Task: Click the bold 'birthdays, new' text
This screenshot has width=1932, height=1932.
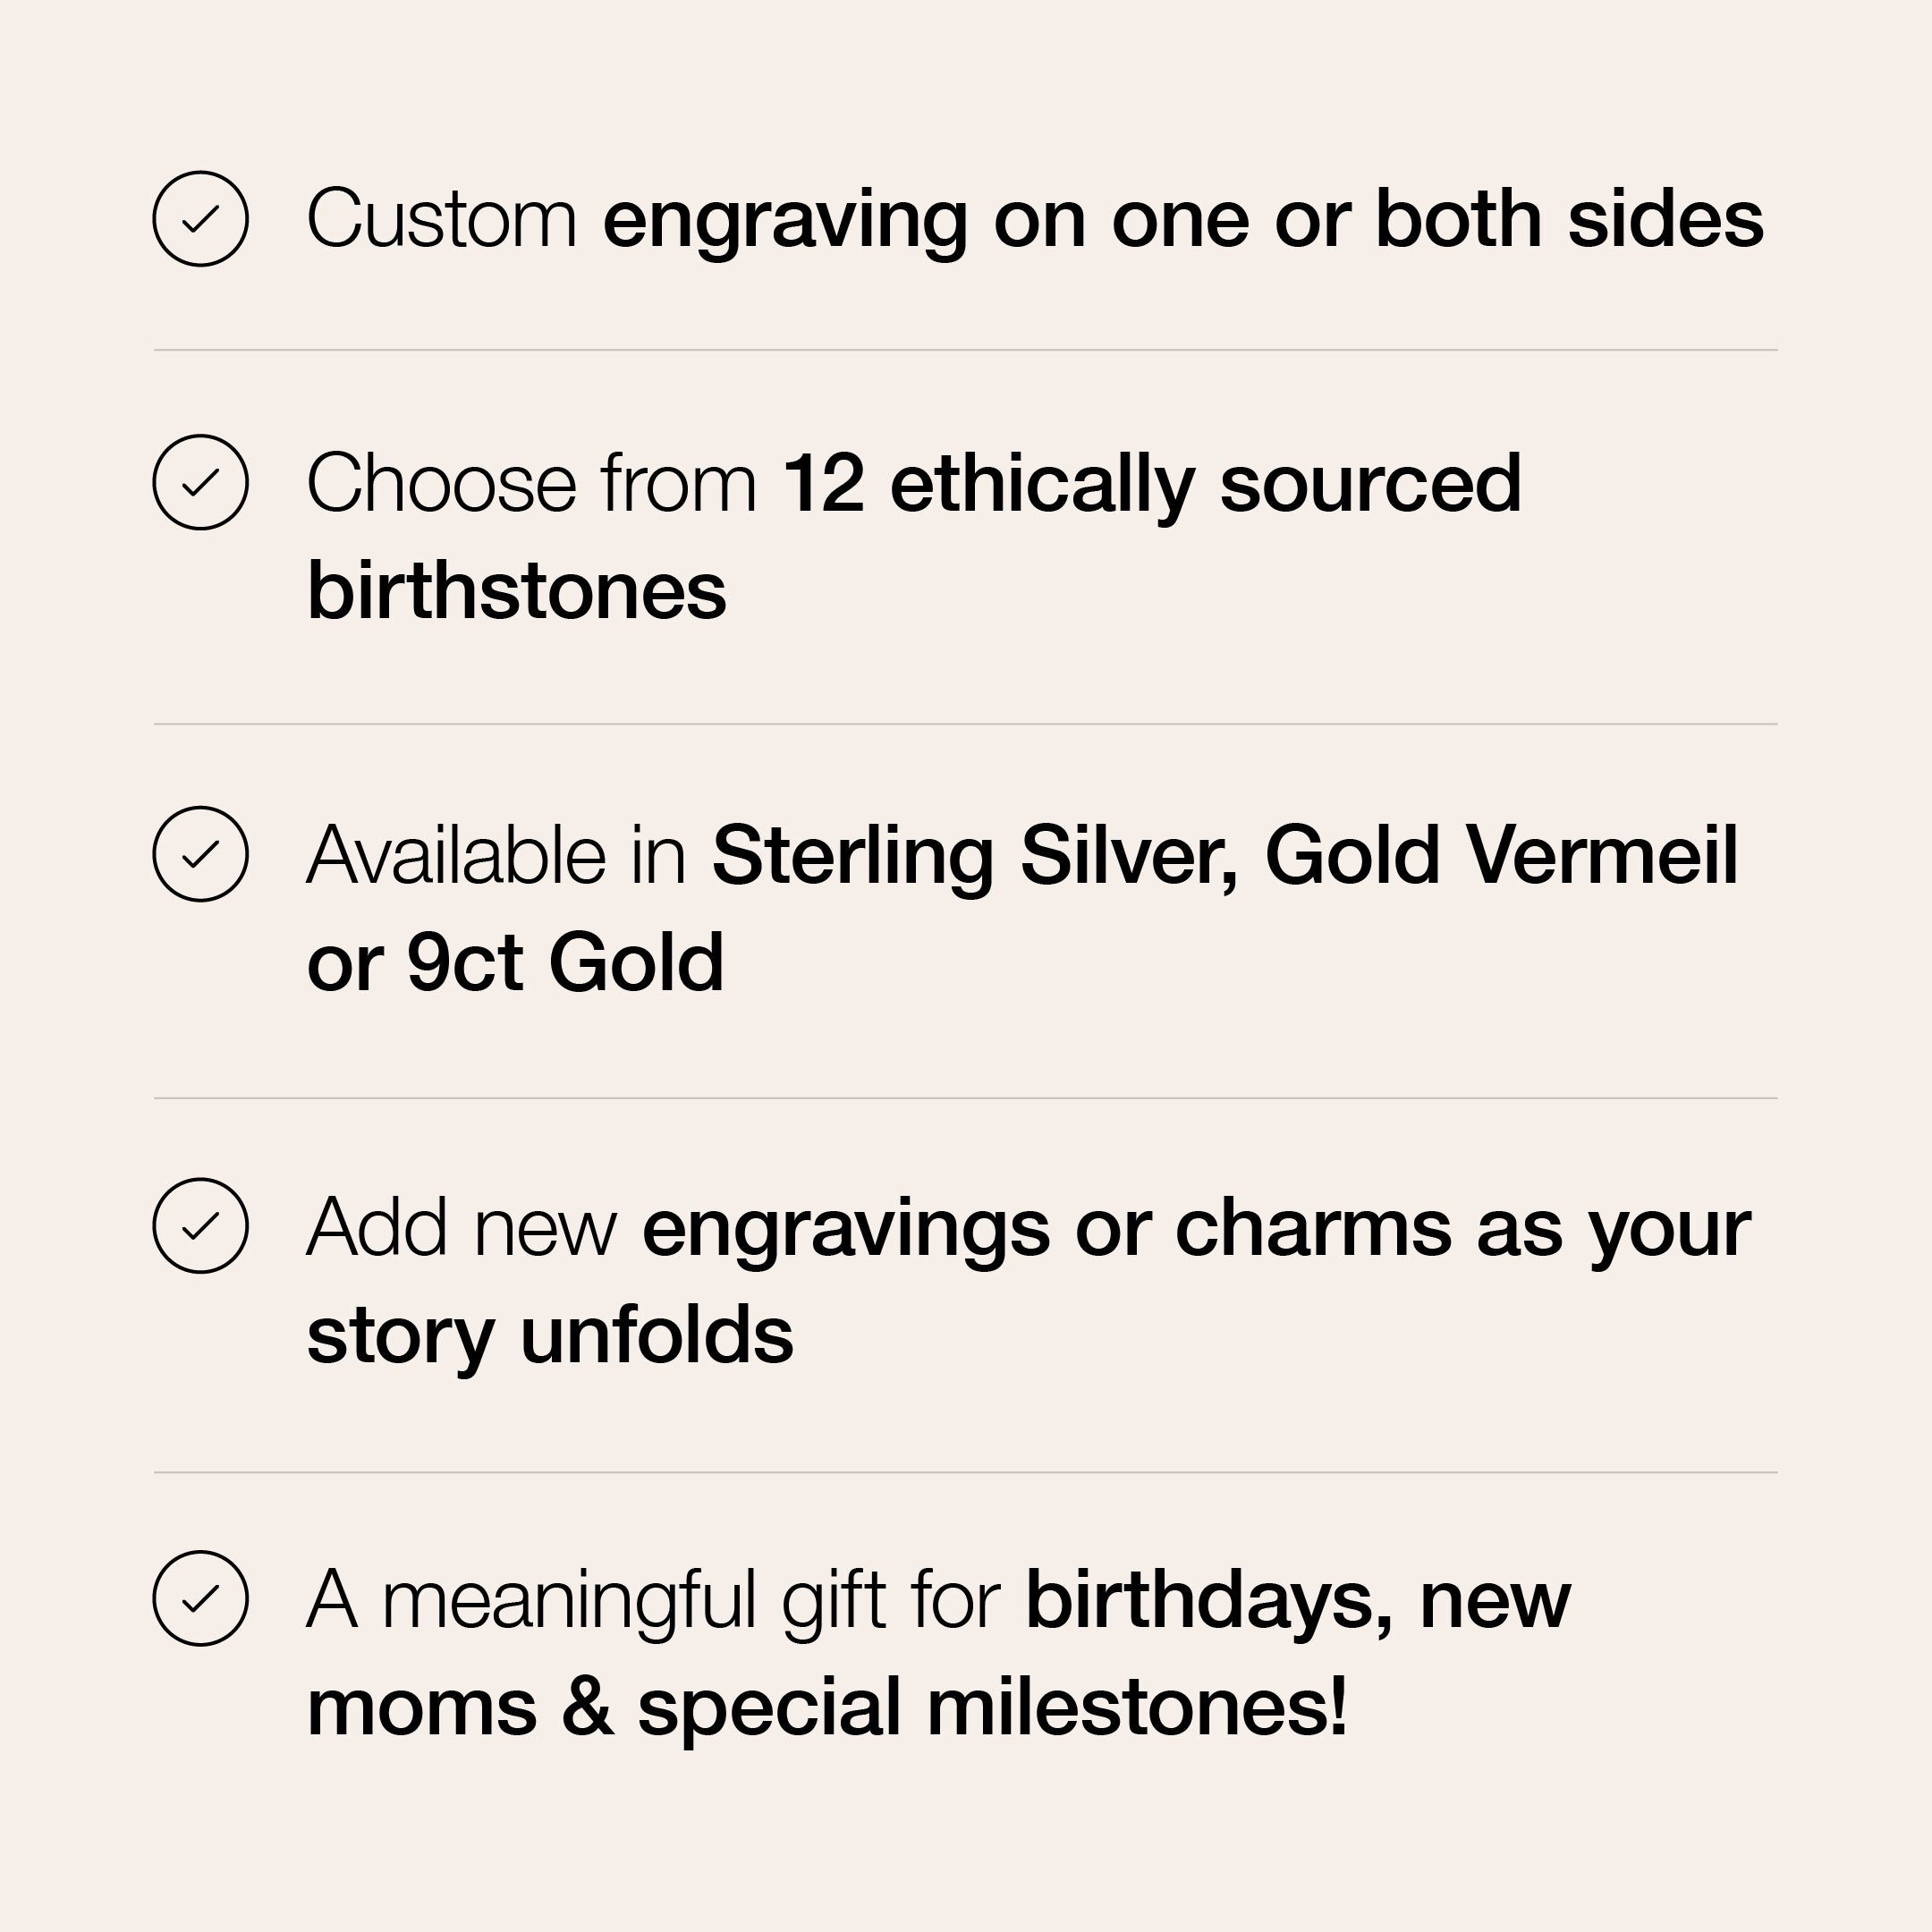Action: pyautogui.click(x=1298, y=1599)
